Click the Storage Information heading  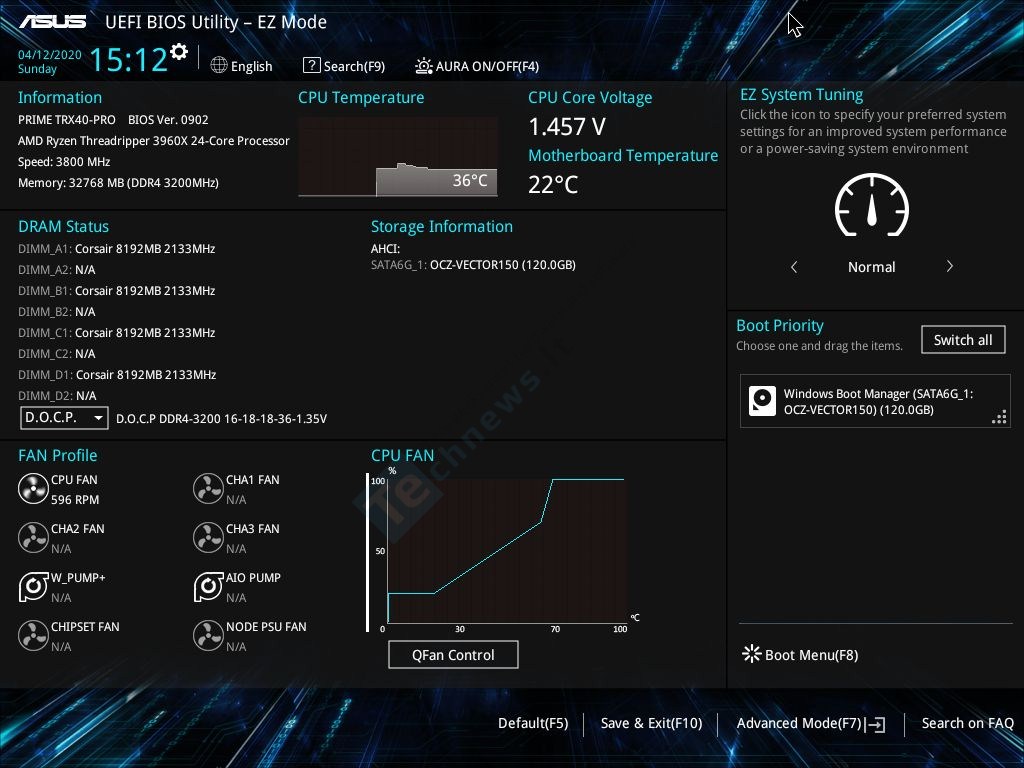(442, 227)
